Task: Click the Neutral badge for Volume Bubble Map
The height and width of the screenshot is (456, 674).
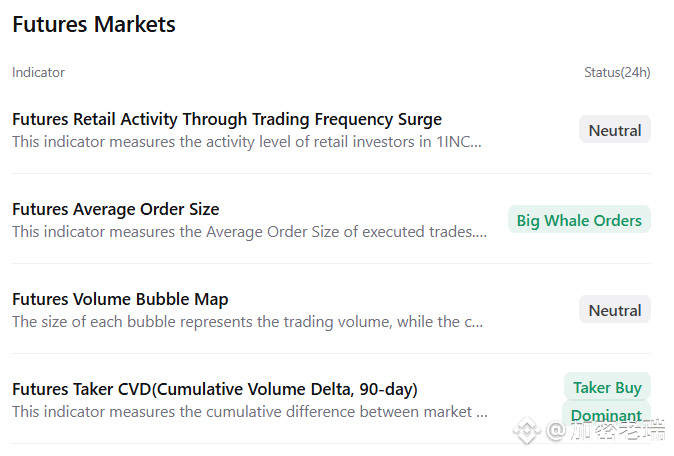Action: pyautogui.click(x=615, y=309)
